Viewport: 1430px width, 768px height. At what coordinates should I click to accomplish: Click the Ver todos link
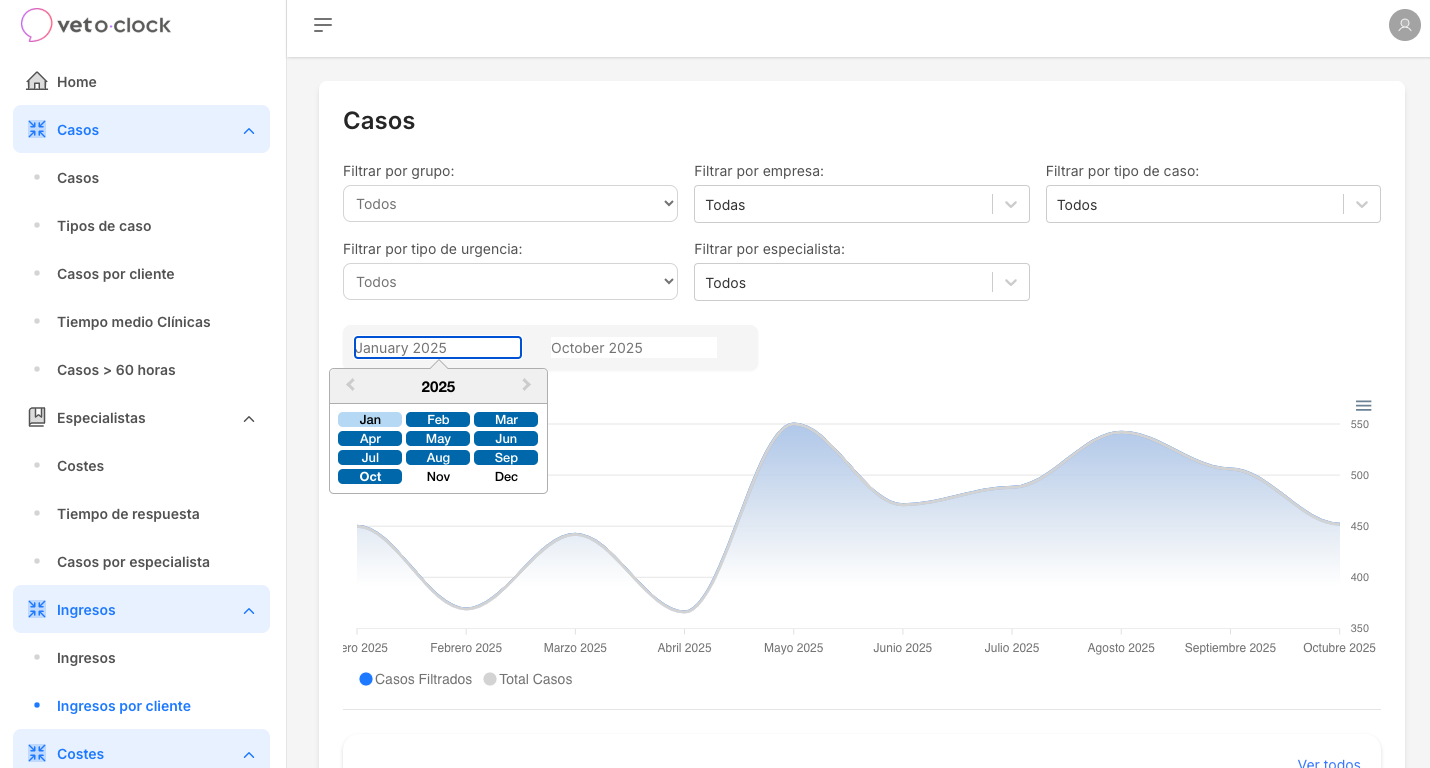coord(1328,762)
